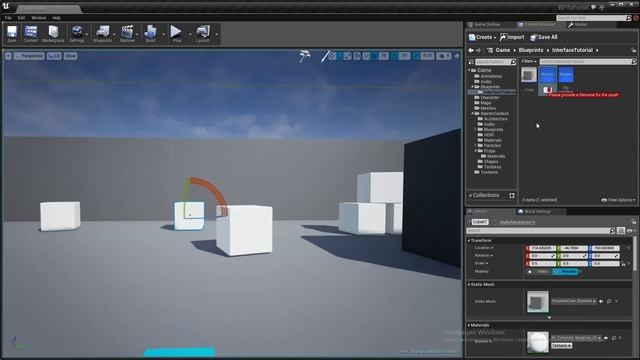
Task: Click the Save toolbar icon
Action: pos(12,34)
